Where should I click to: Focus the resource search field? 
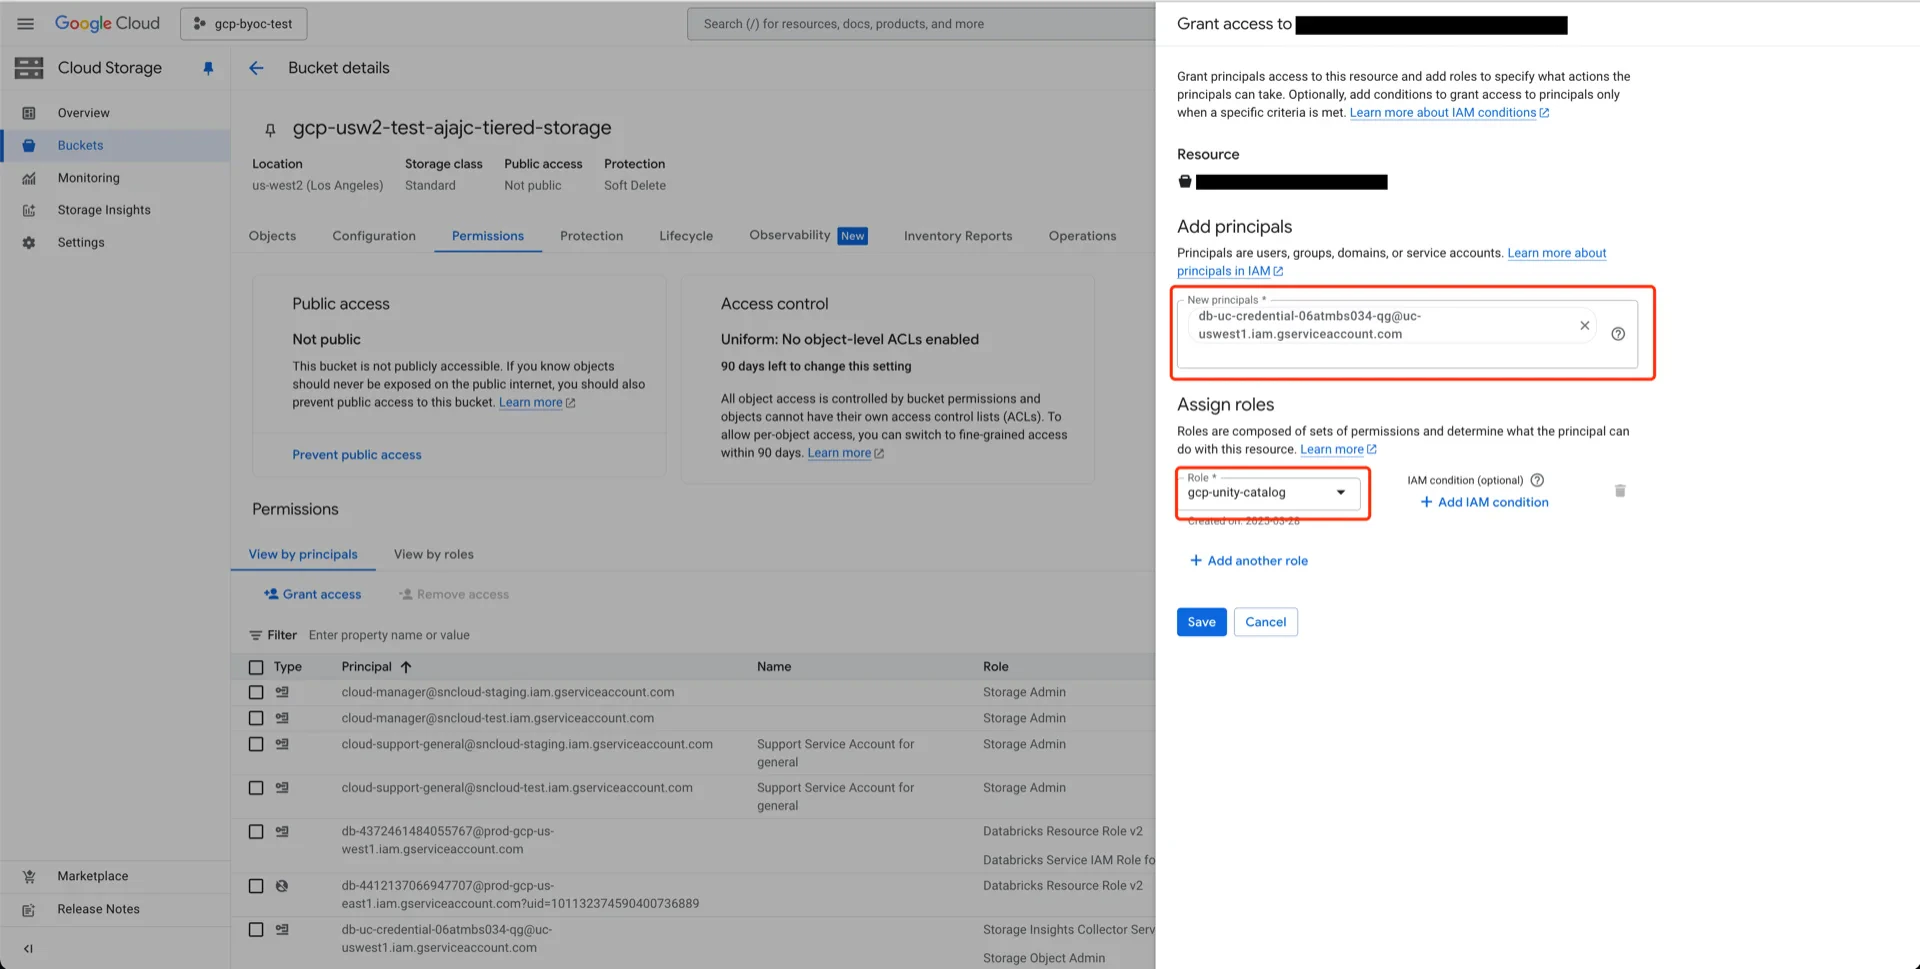[920, 24]
